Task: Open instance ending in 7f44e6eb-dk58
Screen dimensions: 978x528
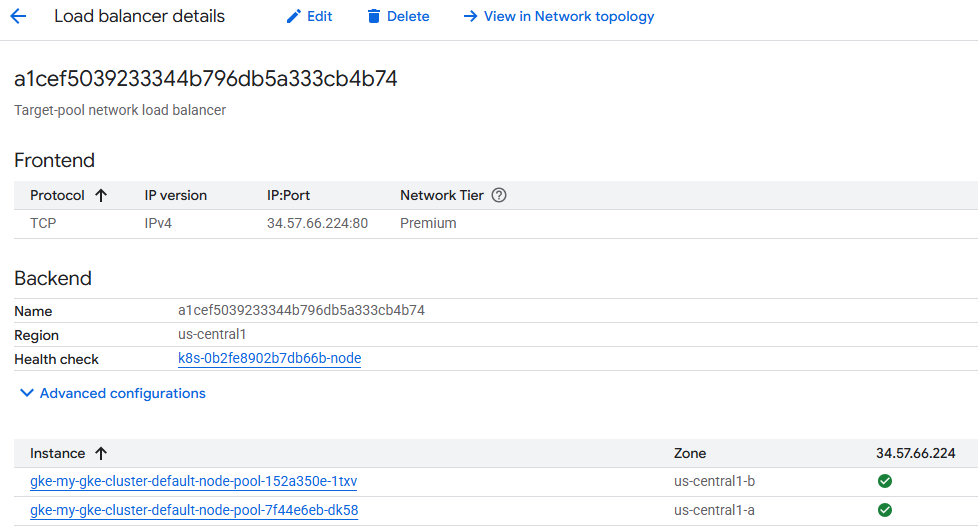Action: pos(194,510)
